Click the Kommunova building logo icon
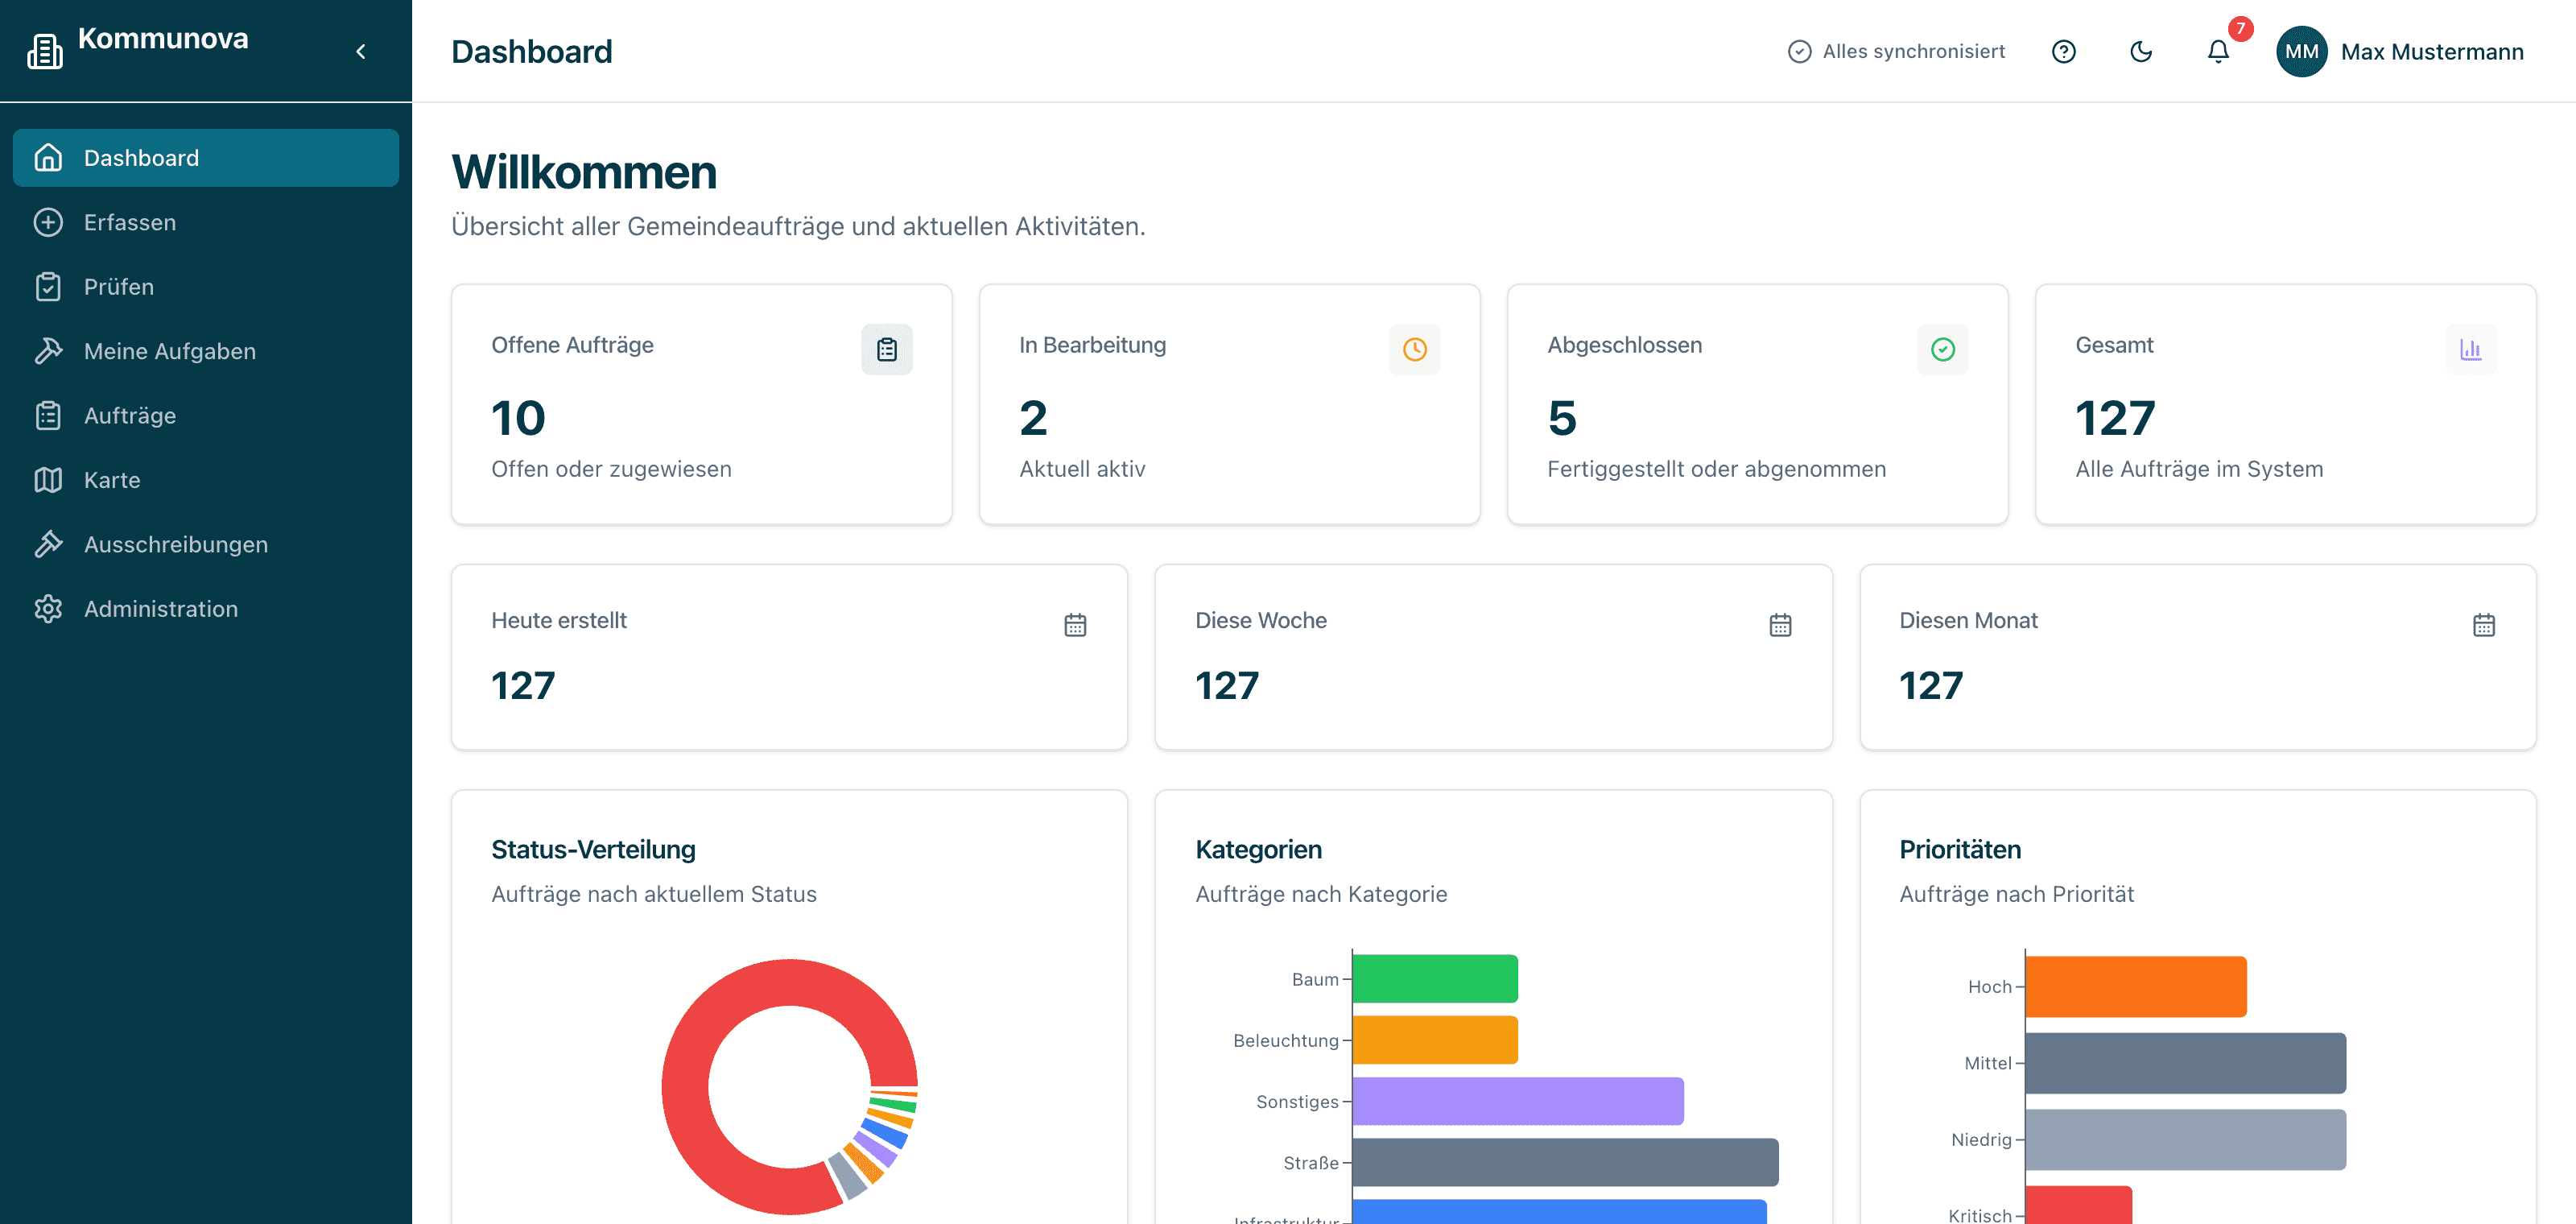The height and width of the screenshot is (1224, 2576). coord(45,51)
